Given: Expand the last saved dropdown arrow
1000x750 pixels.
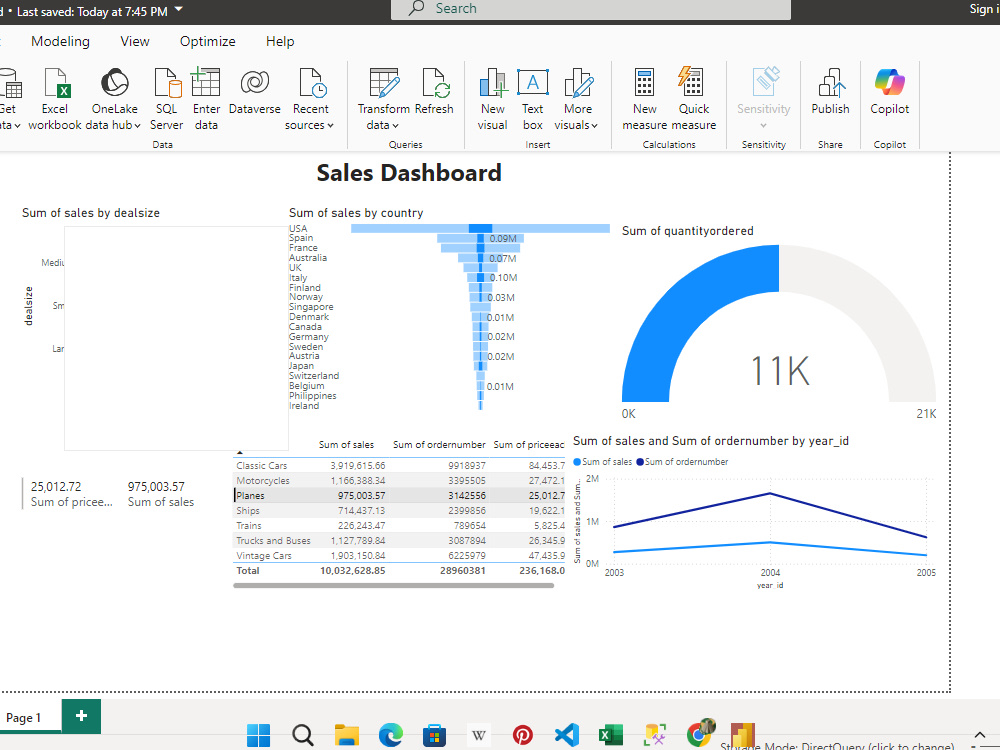Looking at the screenshot, I should pyautogui.click(x=179, y=10).
